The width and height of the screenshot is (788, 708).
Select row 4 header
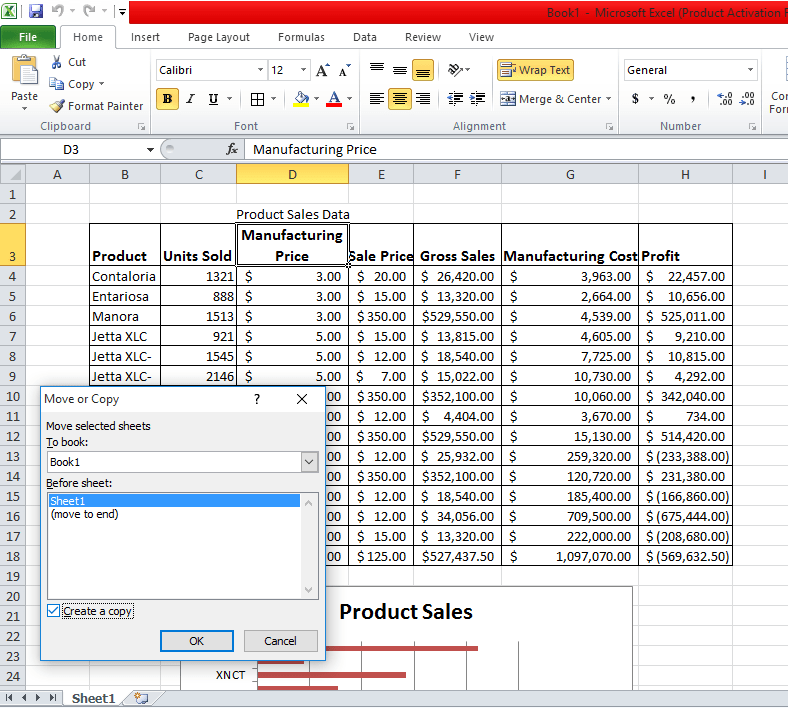click(13, 276)
